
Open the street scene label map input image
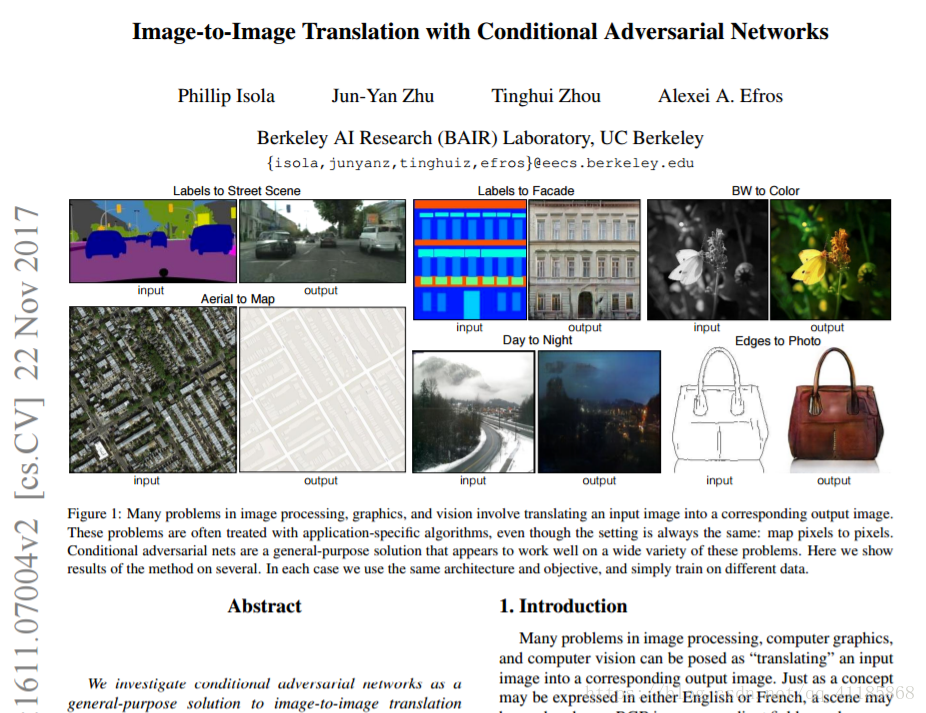[153, 241]
